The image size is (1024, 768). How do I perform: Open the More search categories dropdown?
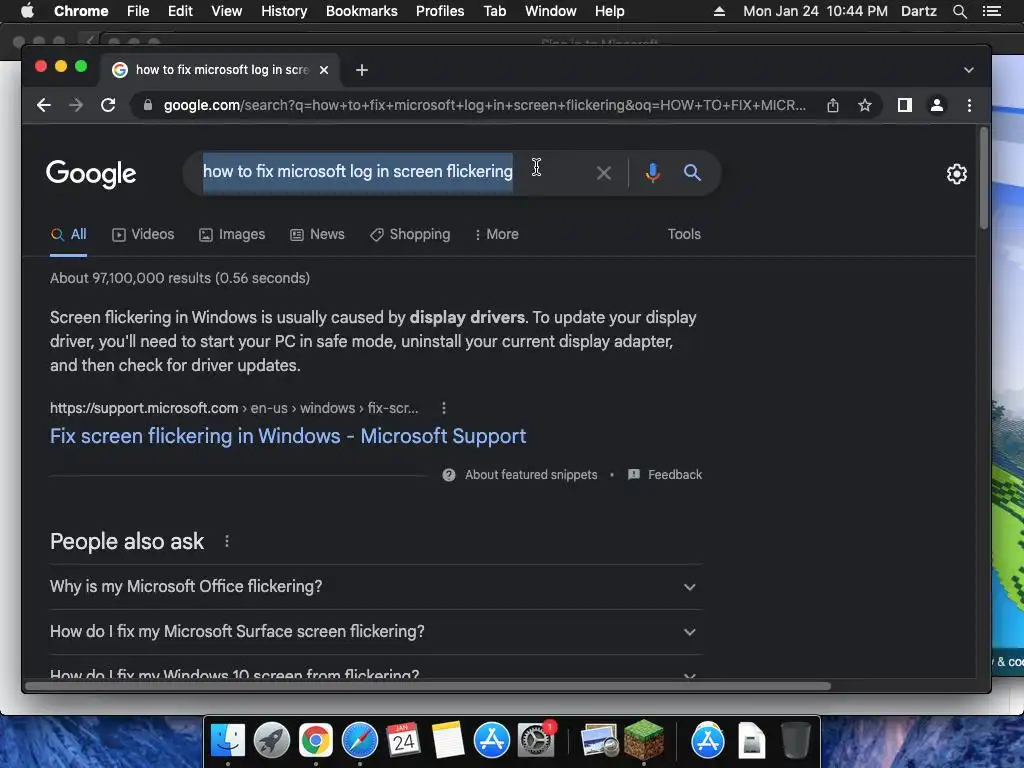pyautogui.click(x=497, y=234)
